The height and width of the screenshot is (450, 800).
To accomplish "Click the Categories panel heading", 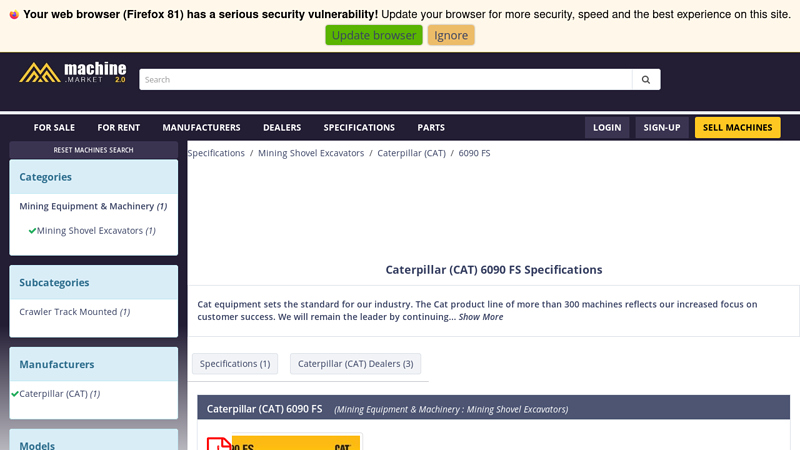I will [45, 177].
